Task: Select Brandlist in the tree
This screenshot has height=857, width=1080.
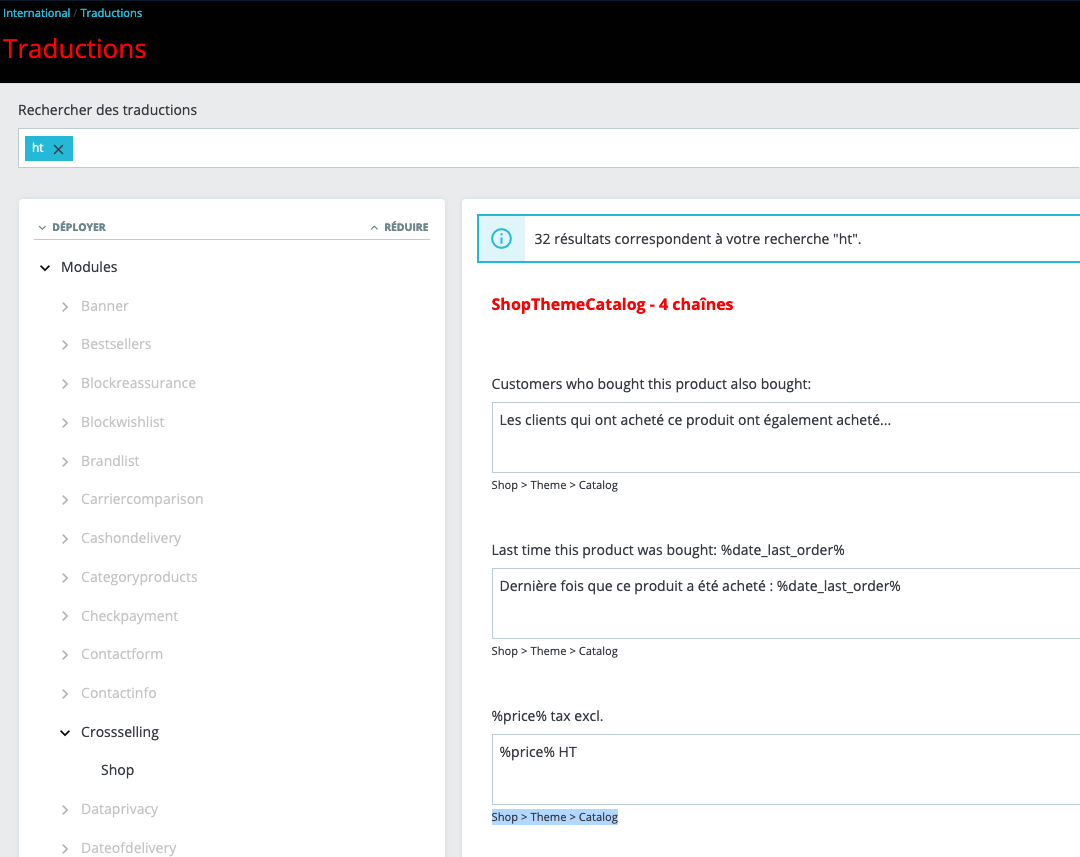Action: click(x=110, y=461)
